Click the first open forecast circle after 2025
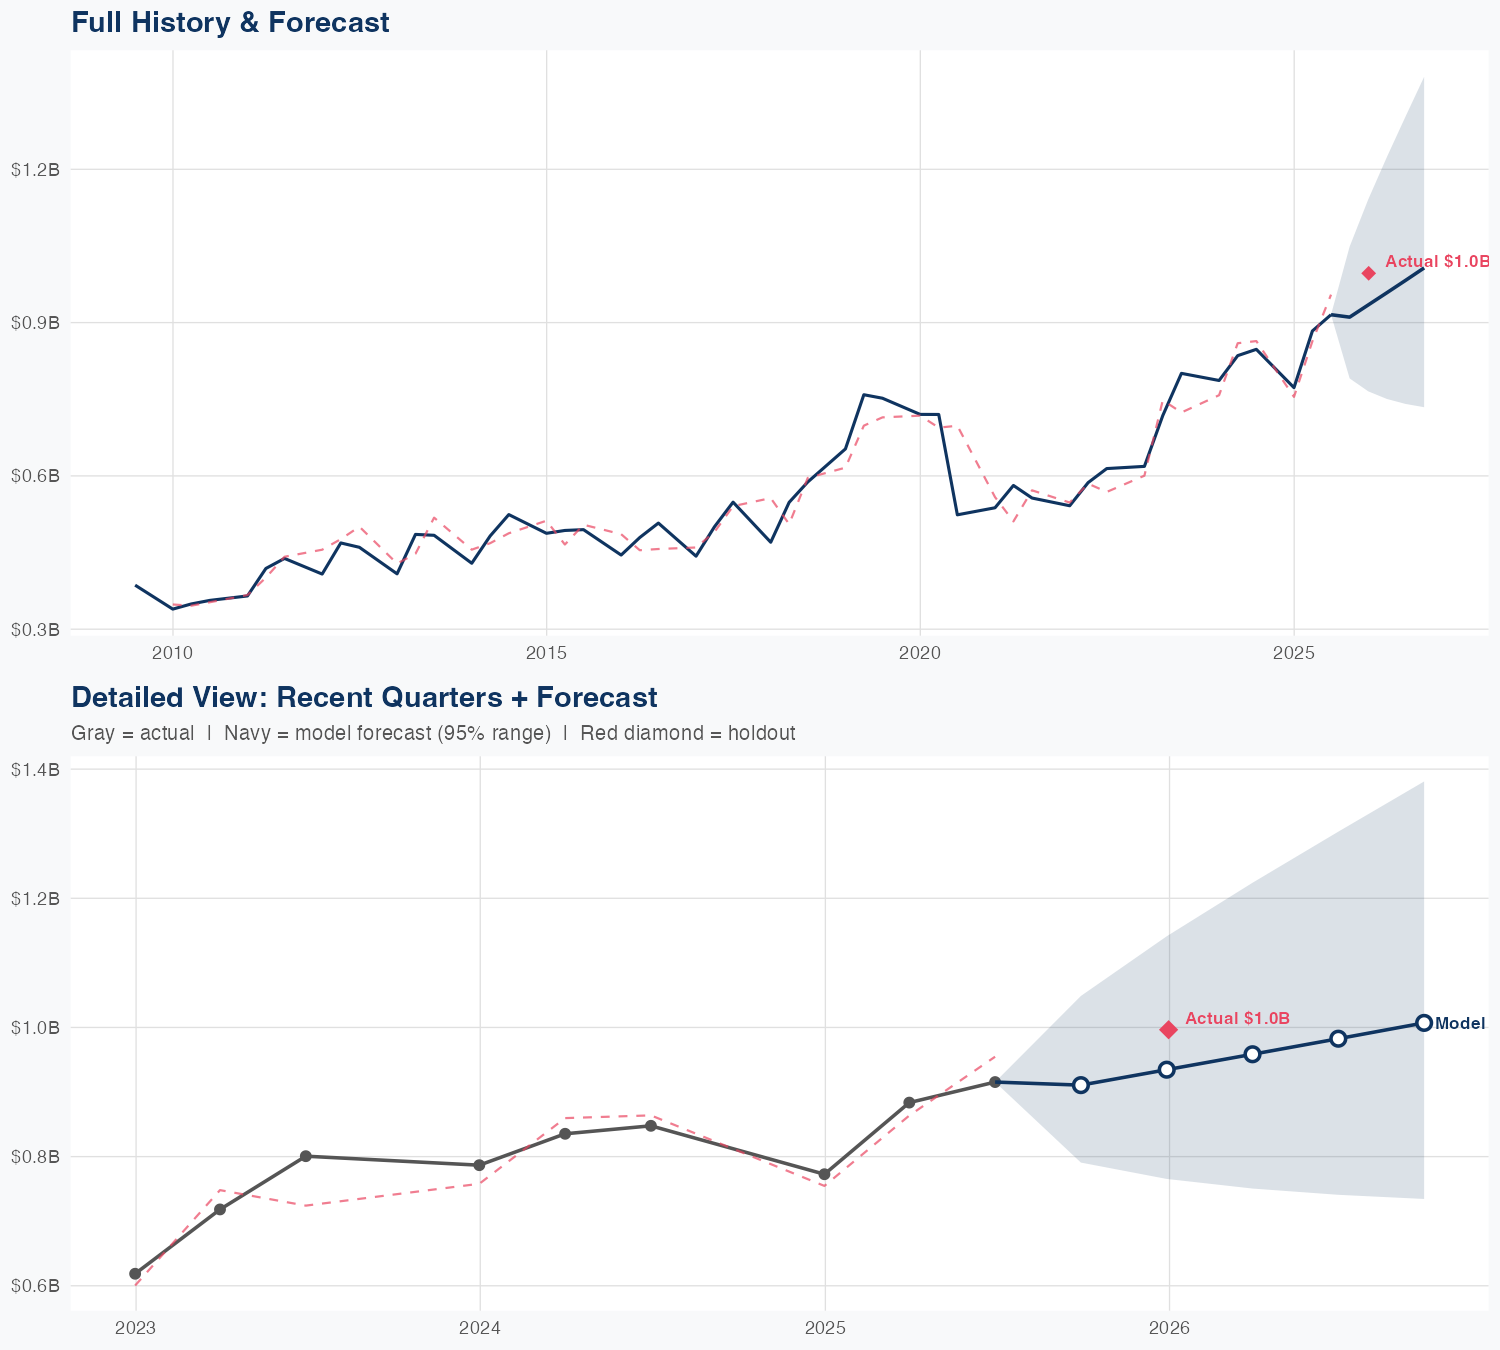This screenshot has width=1500, height=1350. 1080,1085
